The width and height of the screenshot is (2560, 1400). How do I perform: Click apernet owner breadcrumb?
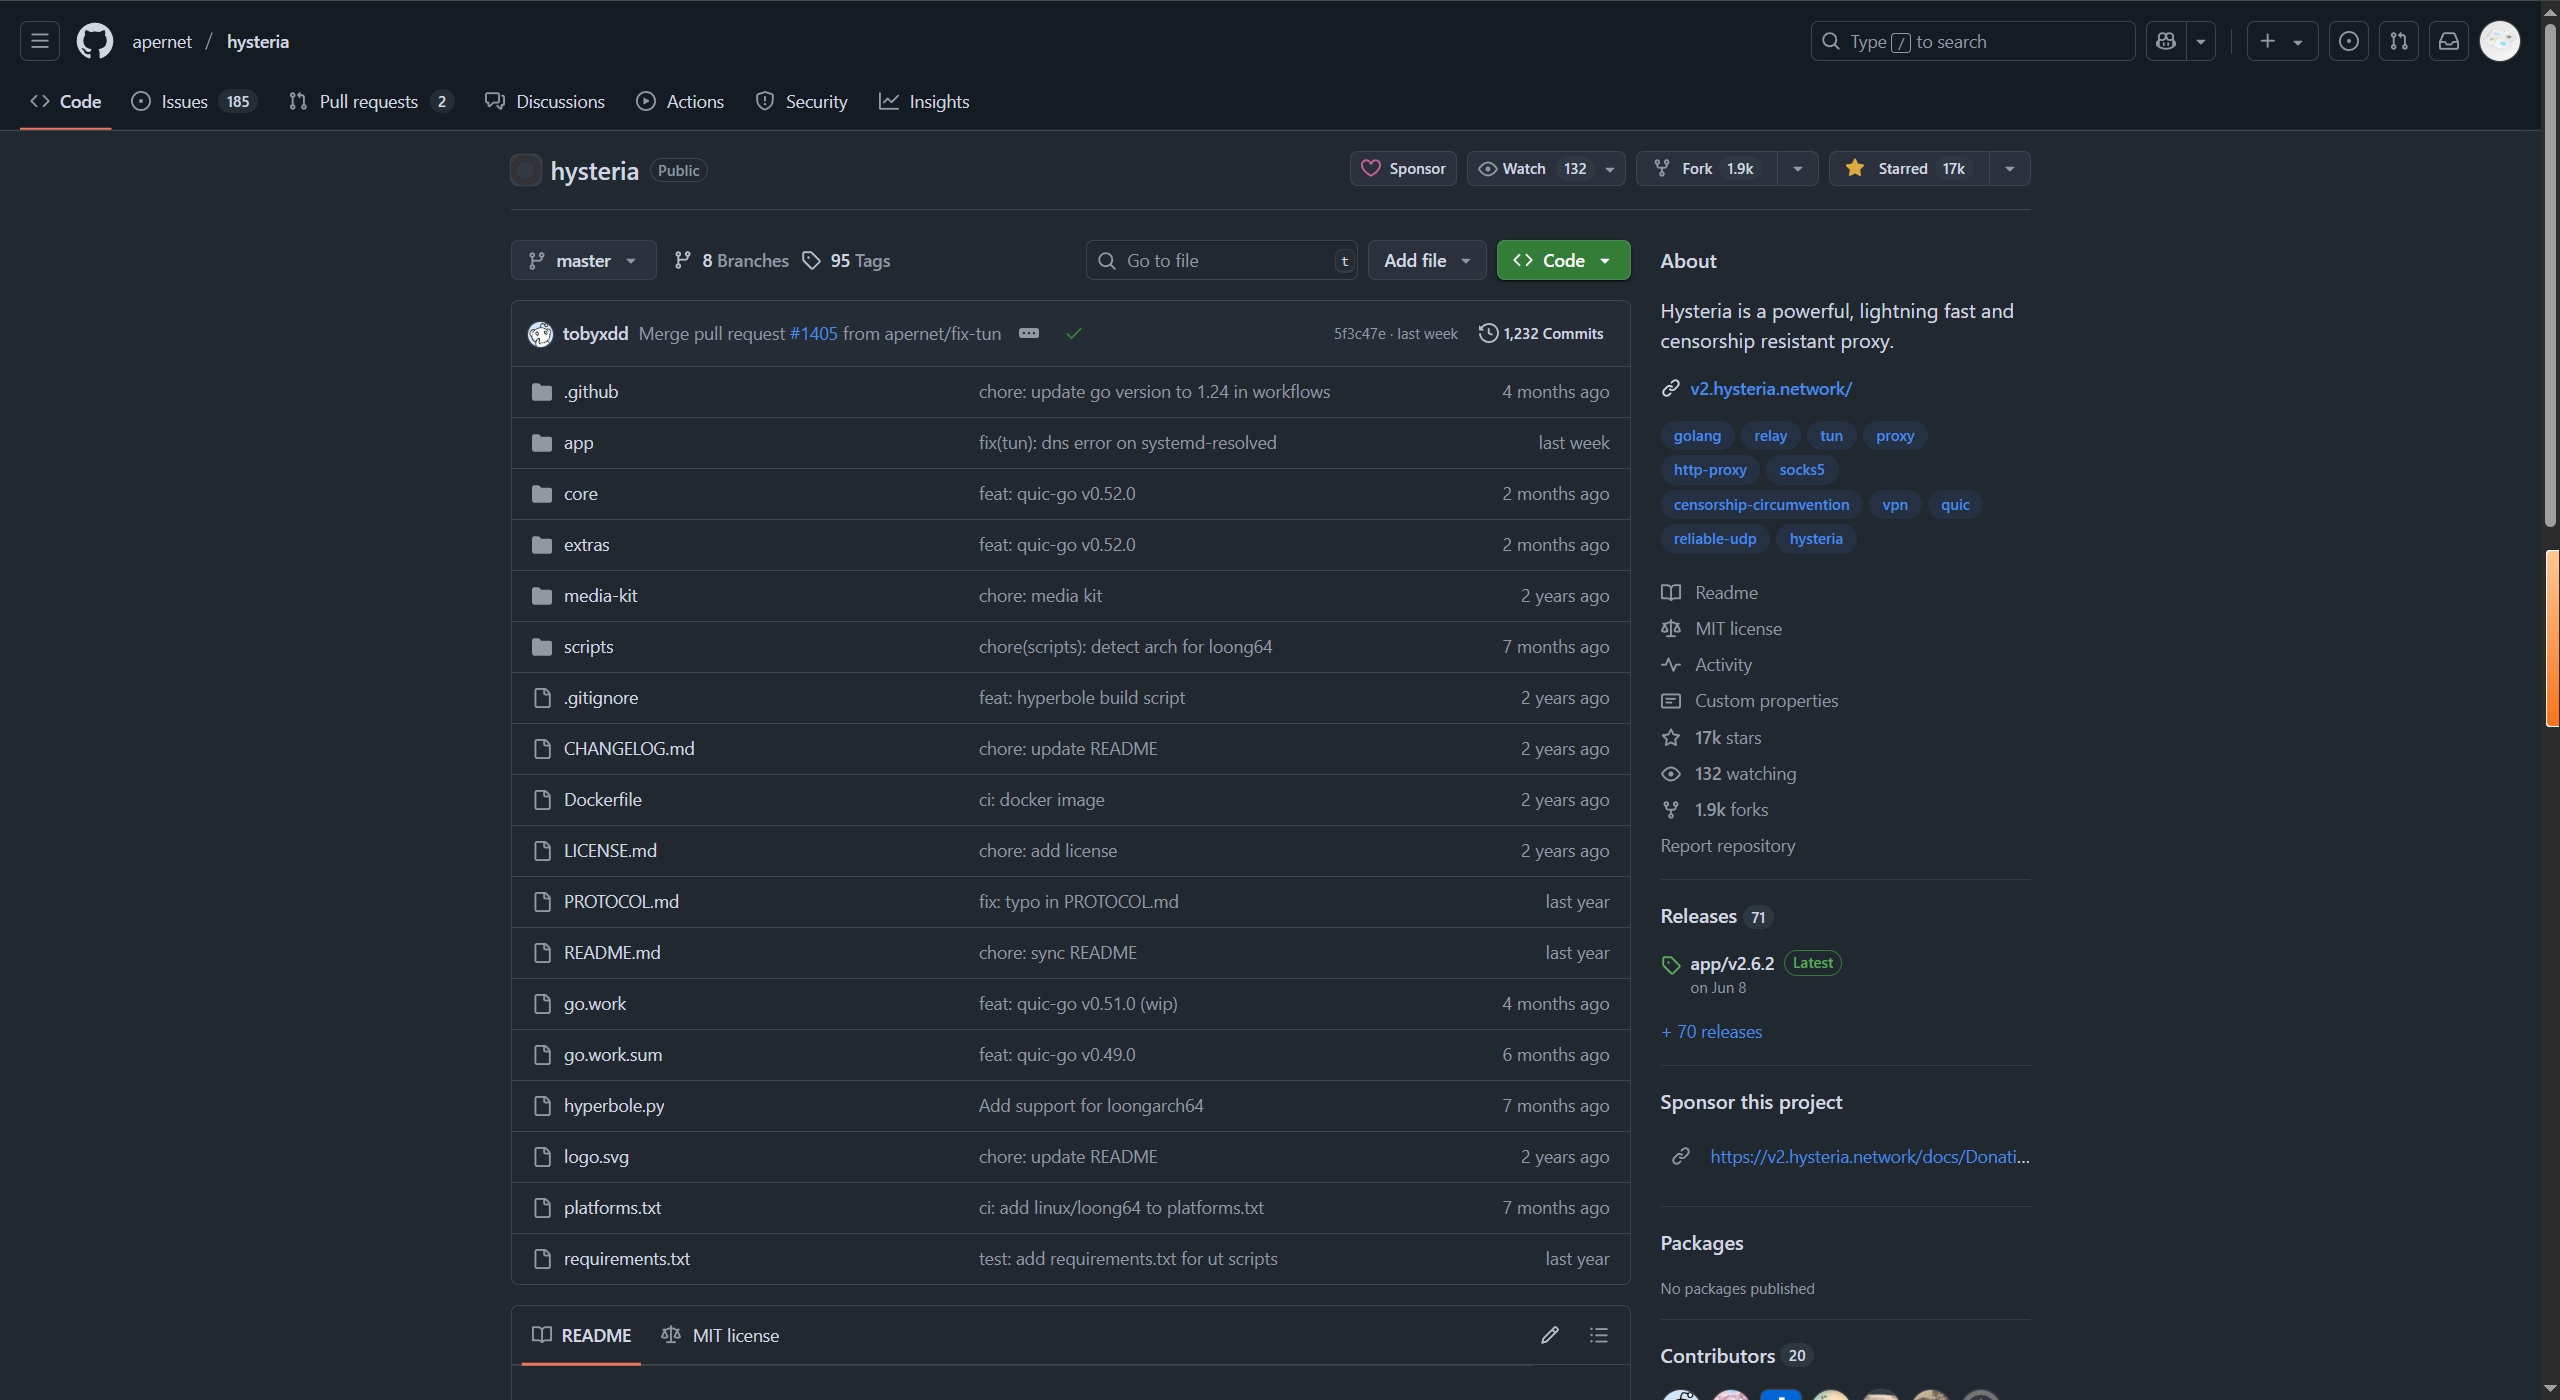(162, 42)
